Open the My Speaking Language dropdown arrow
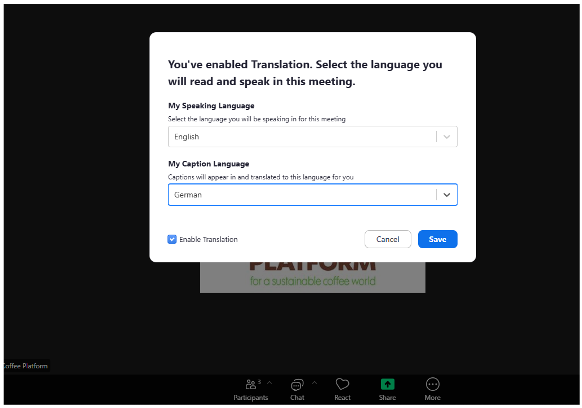582x408 pixels. pyautogui.click(x=447, y=137)
